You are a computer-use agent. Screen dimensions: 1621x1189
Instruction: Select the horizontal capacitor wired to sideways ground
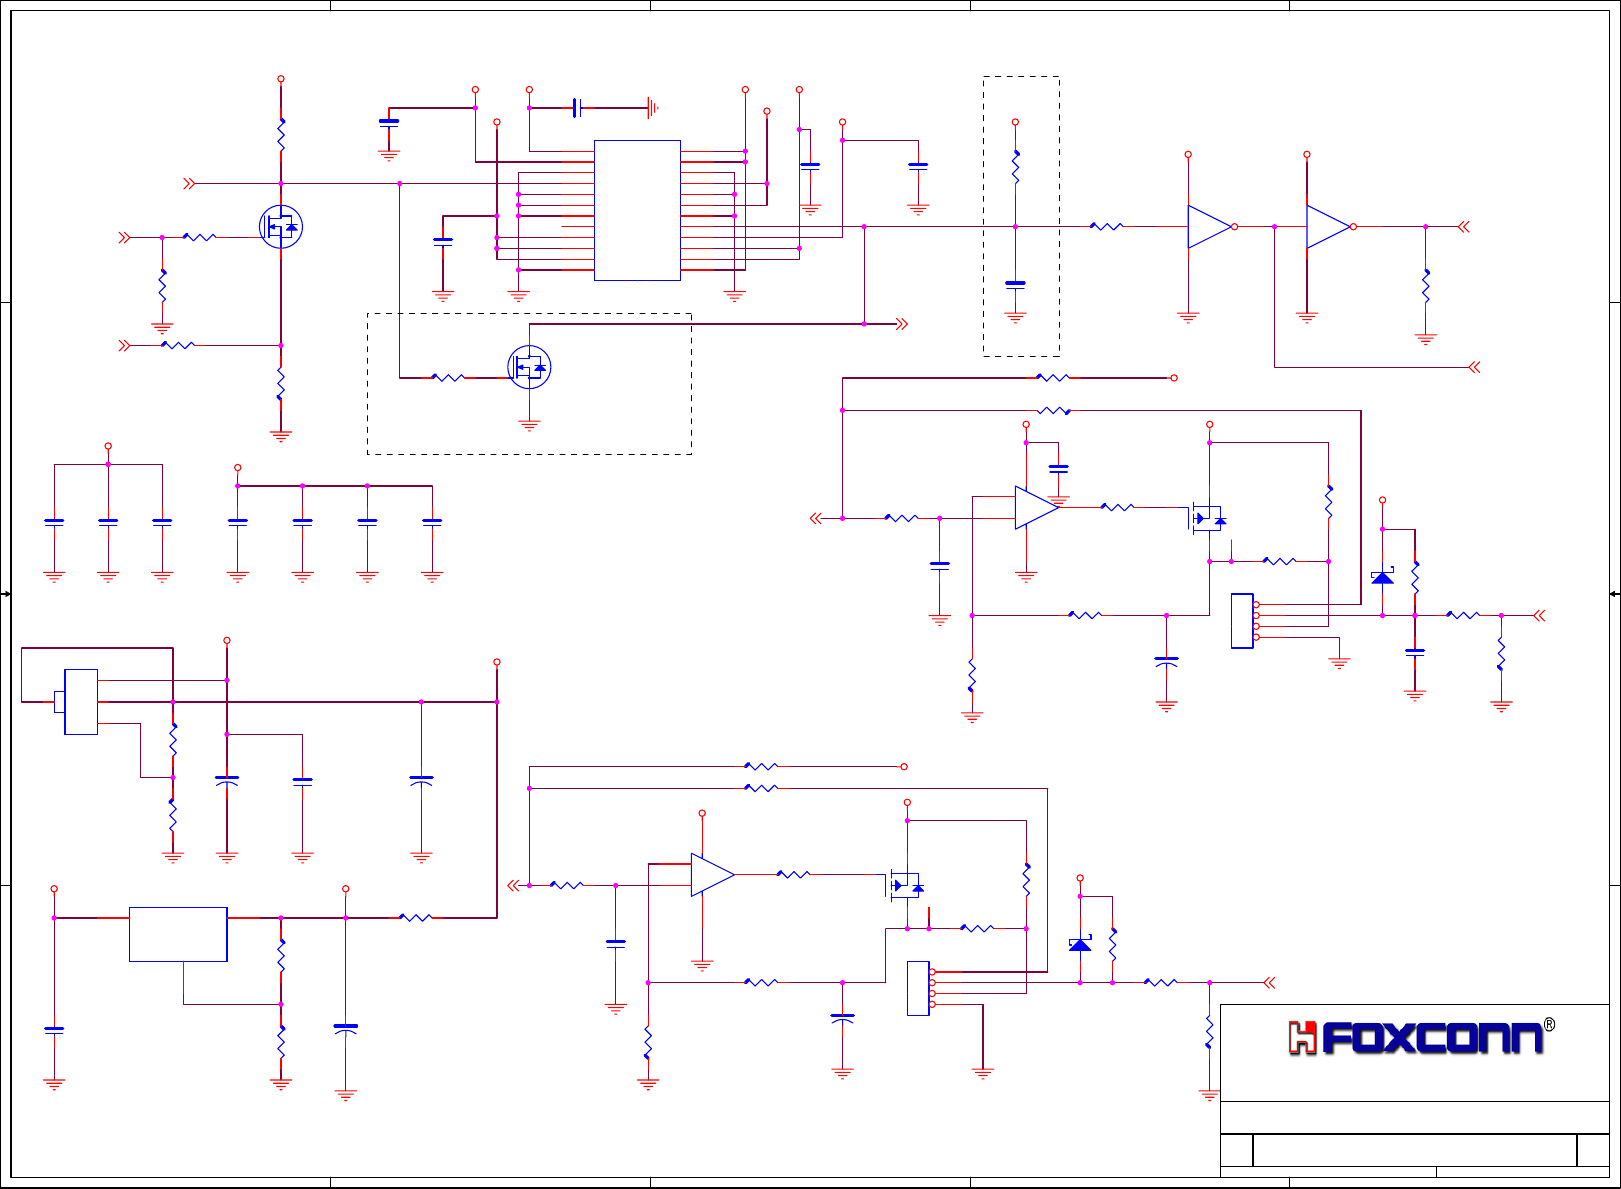[x=577, y=108]
